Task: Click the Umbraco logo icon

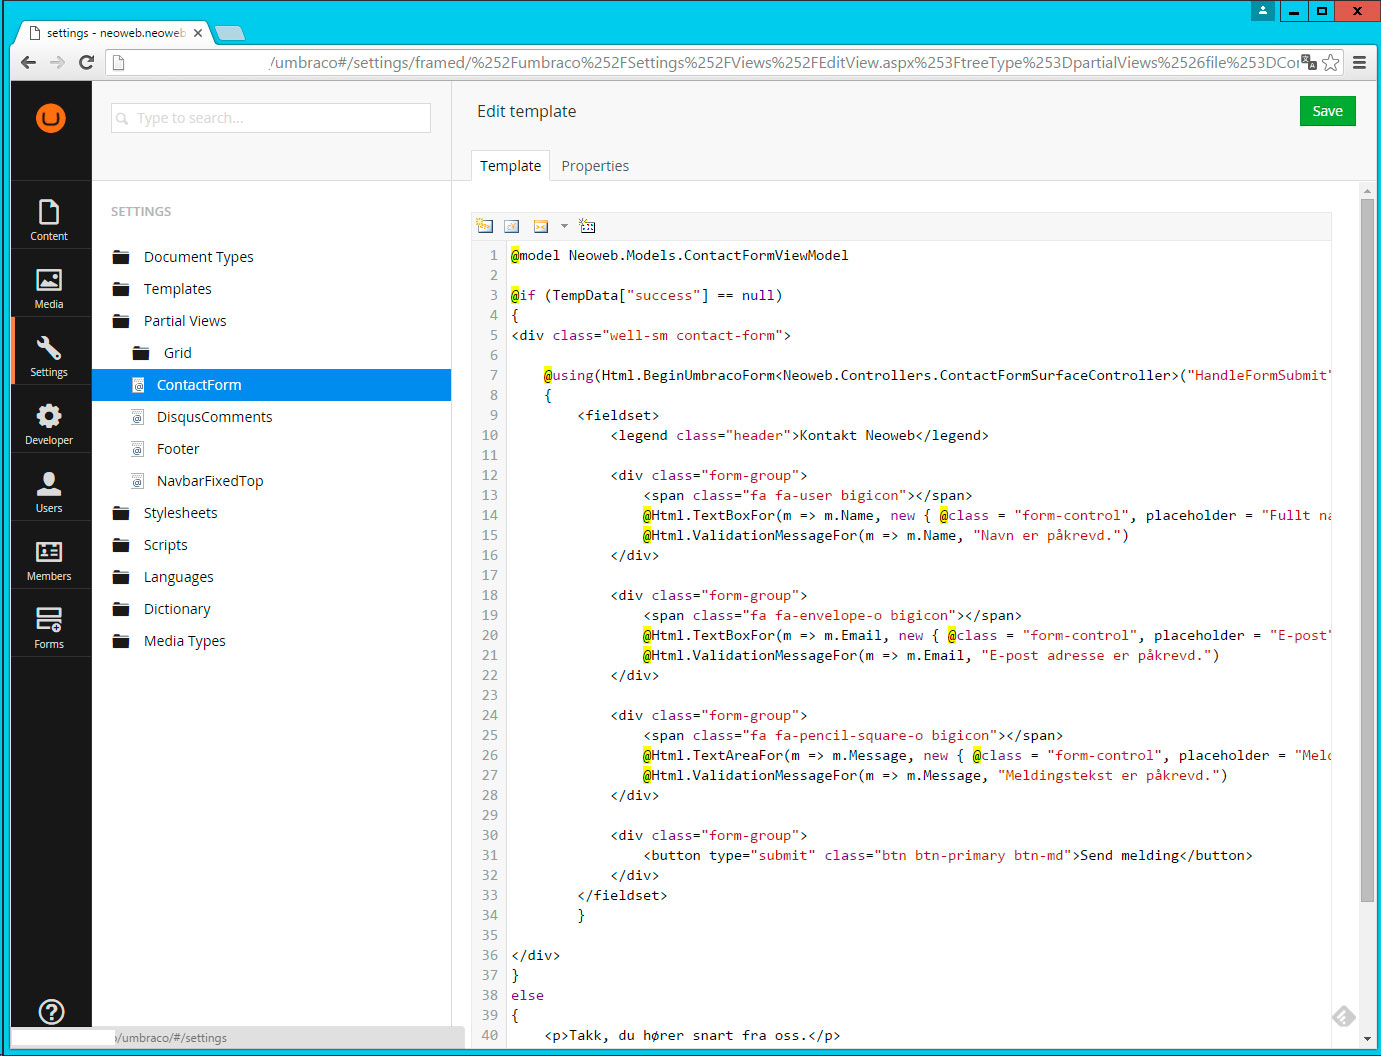Action: (x=51, y=118)
